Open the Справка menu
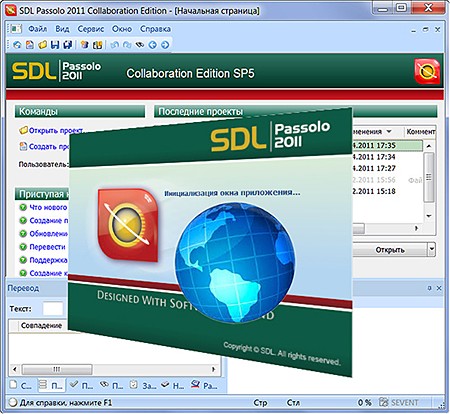 pyautogui.click(x=155, y=29)
